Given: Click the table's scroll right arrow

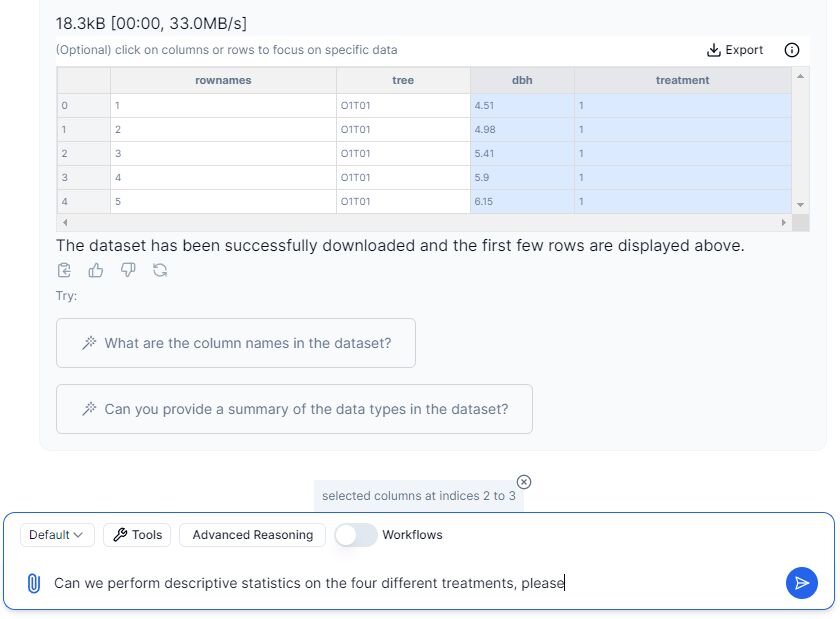Looking at the screenshot, I should [x=784, y=222].
